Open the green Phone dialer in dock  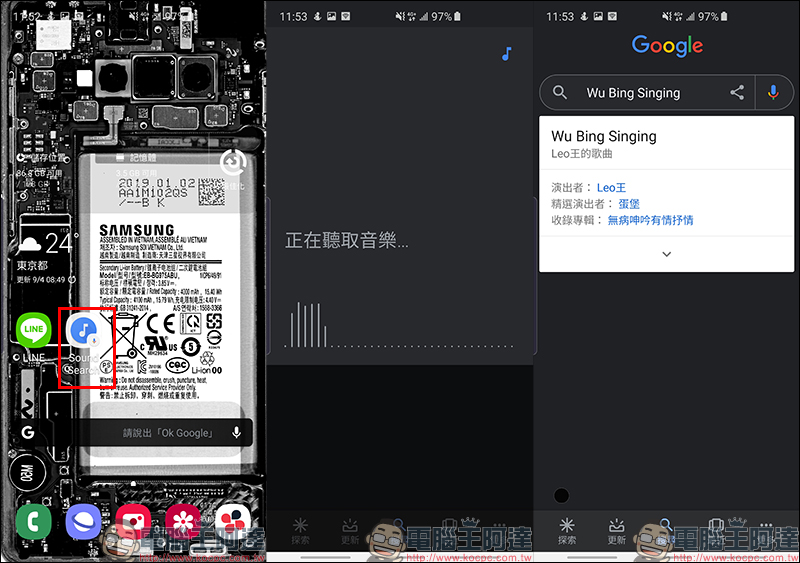[x=34, y=523]
